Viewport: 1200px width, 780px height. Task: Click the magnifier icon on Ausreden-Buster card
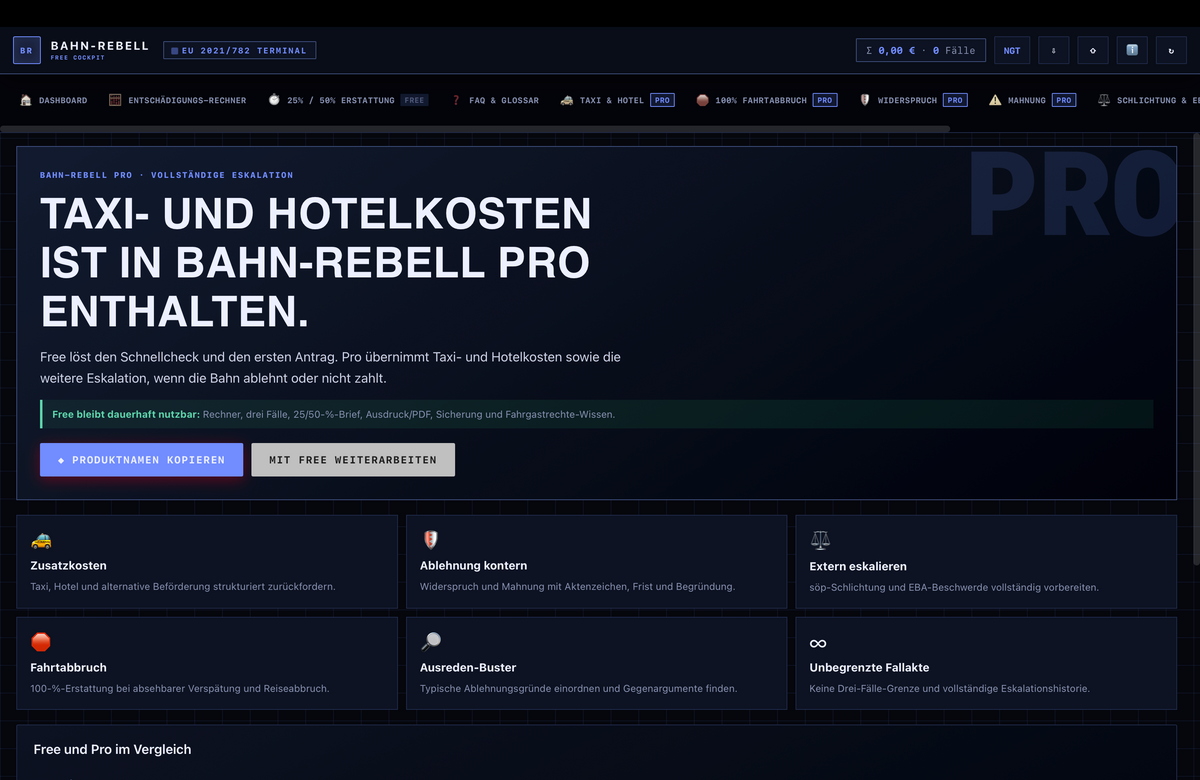tap(431, 642)
